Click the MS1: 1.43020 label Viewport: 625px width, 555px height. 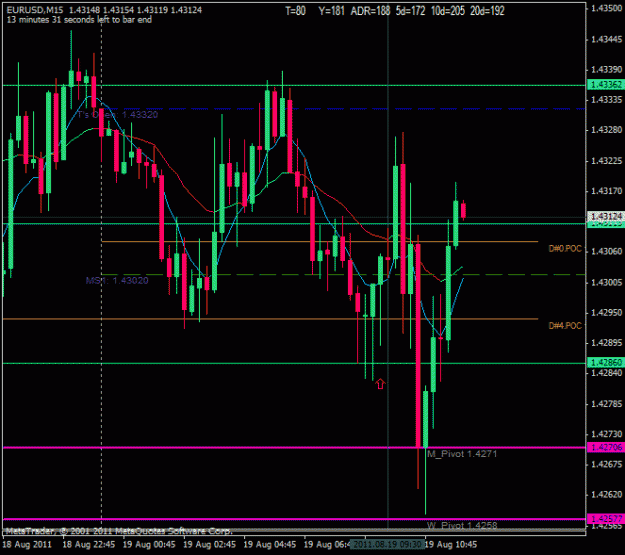coord(117,281)
